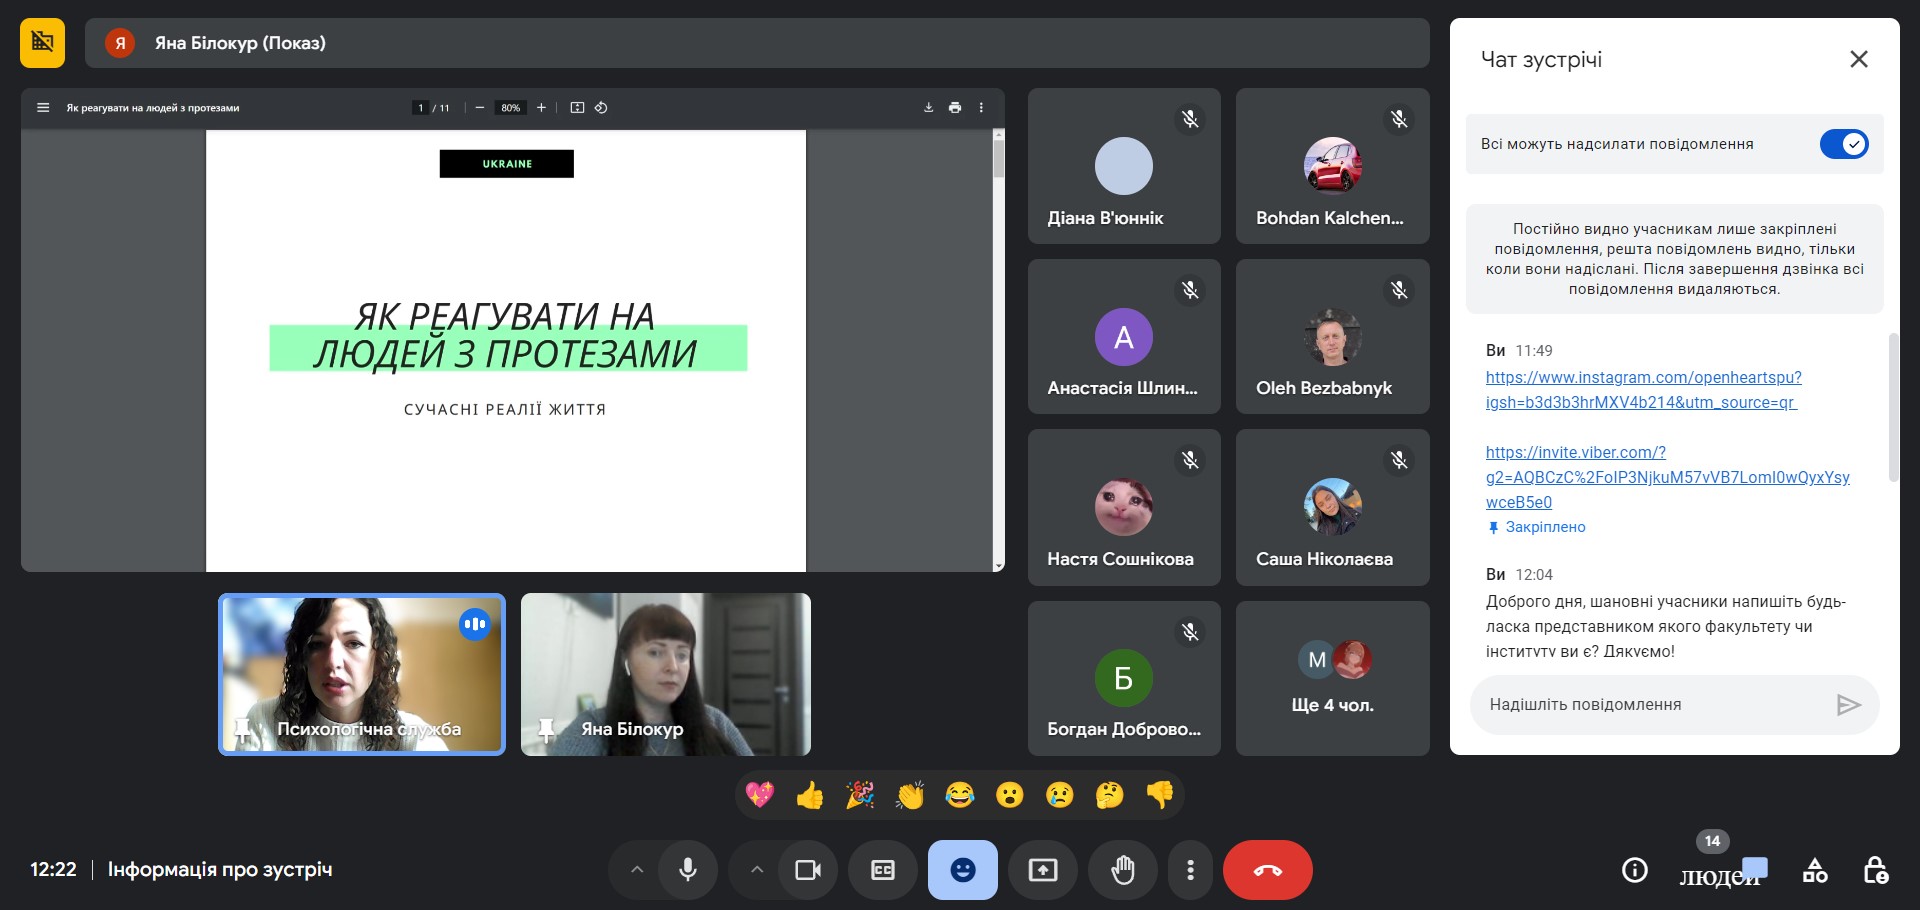Open the emoji reactions button
The image size is (1920, 910).
[962, 870]
